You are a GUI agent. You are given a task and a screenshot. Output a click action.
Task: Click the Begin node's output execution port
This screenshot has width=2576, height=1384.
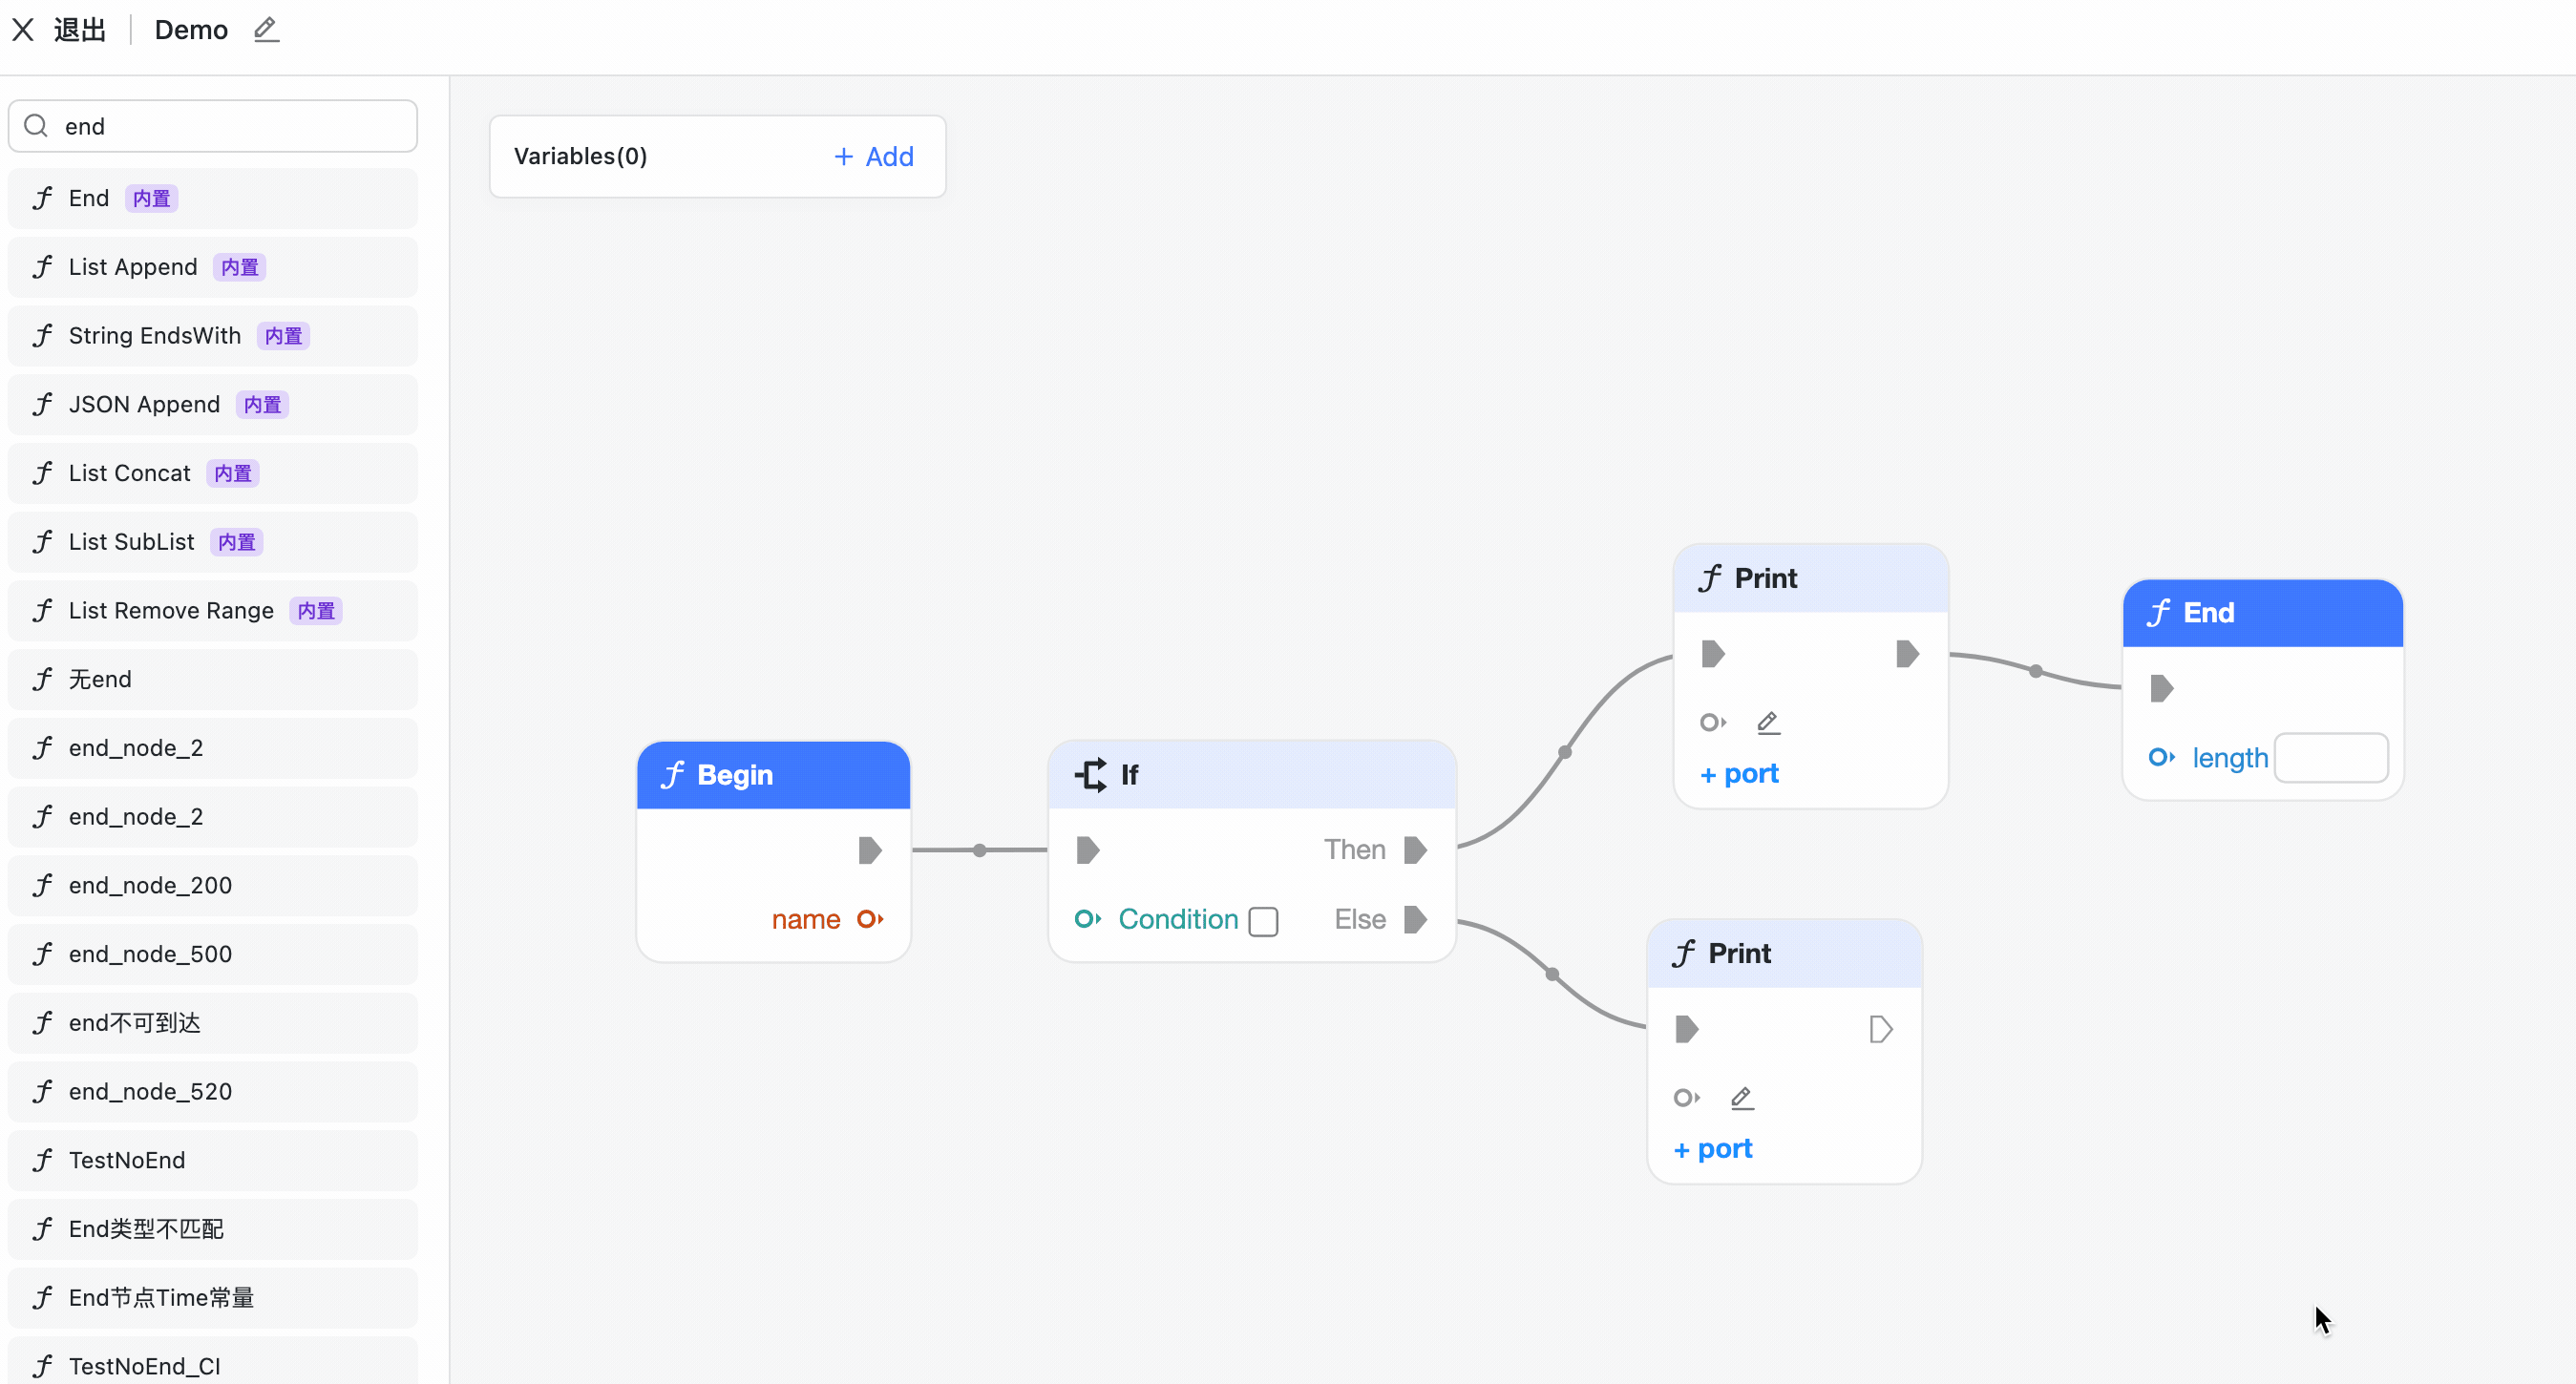(870, 850)
